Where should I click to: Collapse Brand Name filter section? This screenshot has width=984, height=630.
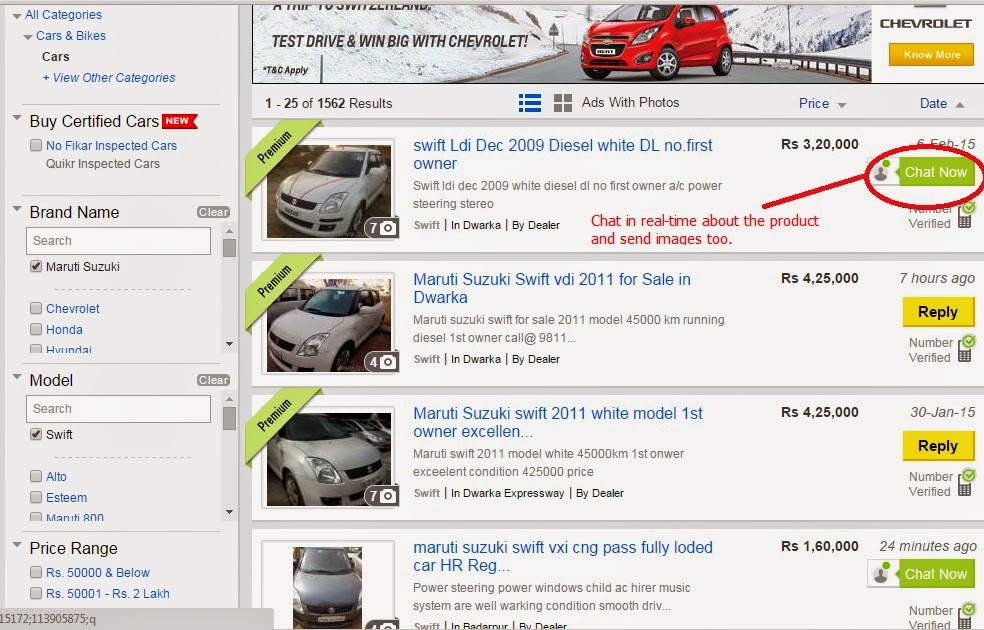pos(17,208)
